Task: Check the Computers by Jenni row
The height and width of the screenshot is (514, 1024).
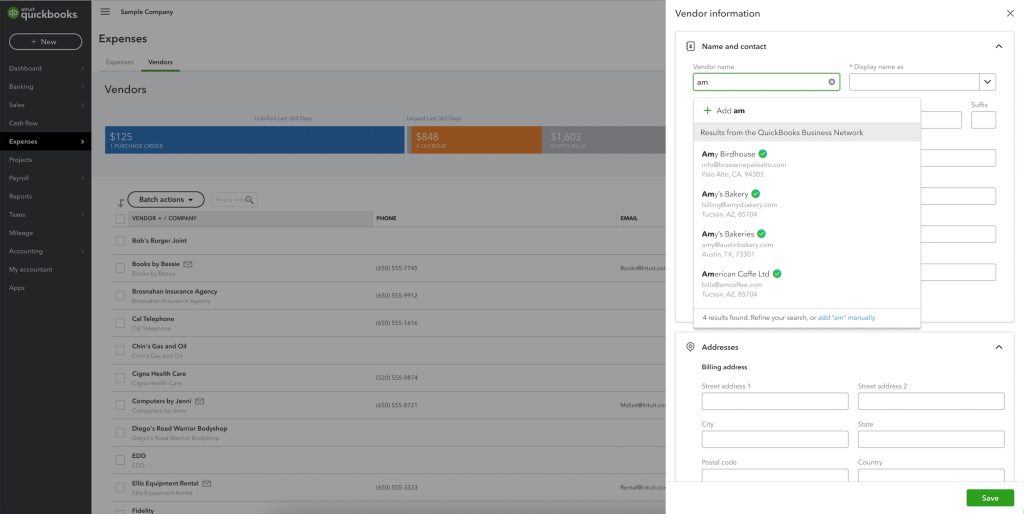Action: [x=120, y=405]
